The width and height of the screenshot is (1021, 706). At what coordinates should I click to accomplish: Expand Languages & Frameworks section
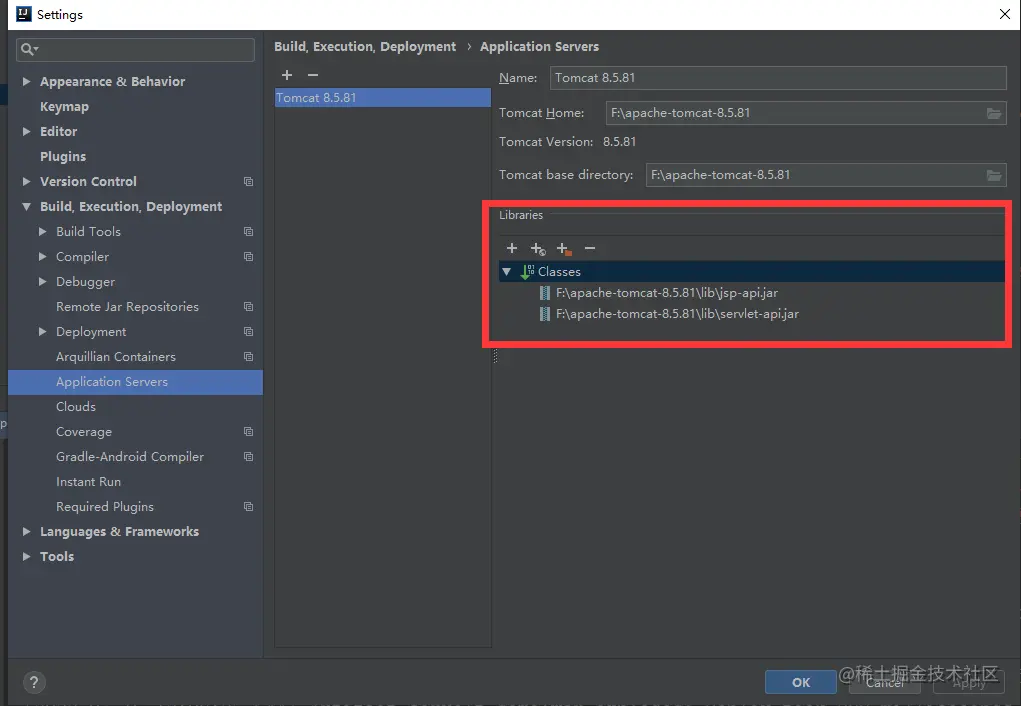(x=27, y=531)
